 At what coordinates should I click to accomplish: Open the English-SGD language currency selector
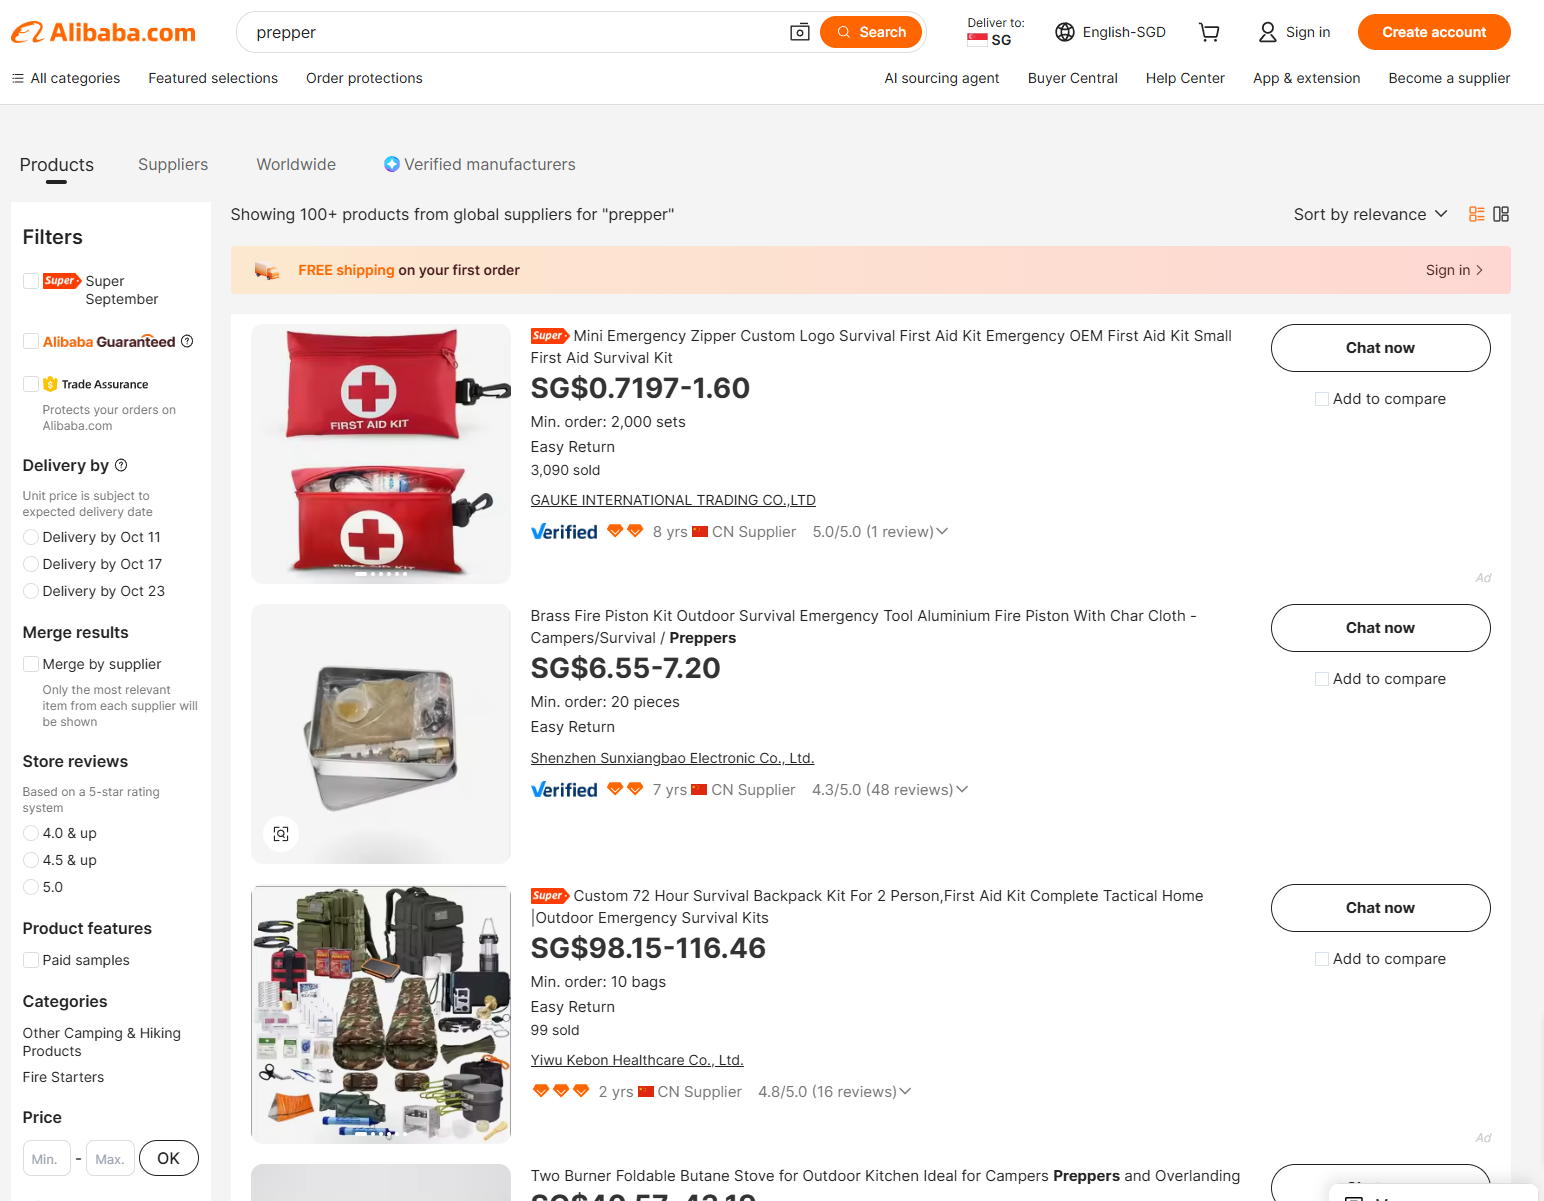pos(1110,32)
